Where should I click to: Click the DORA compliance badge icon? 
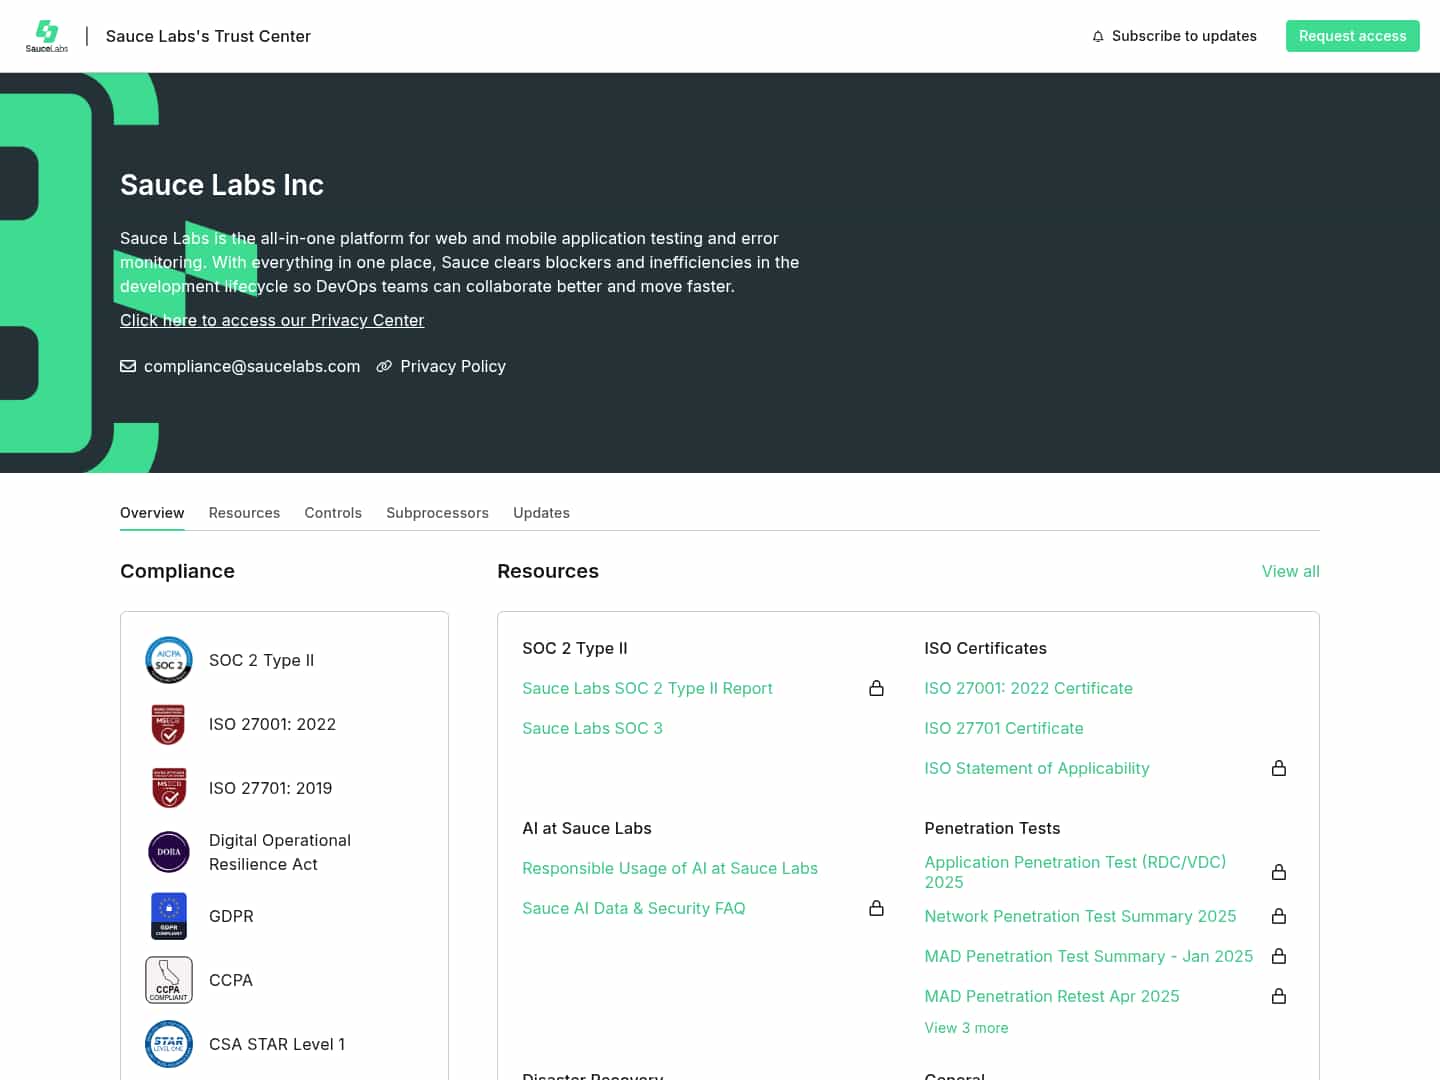[168, 852]
